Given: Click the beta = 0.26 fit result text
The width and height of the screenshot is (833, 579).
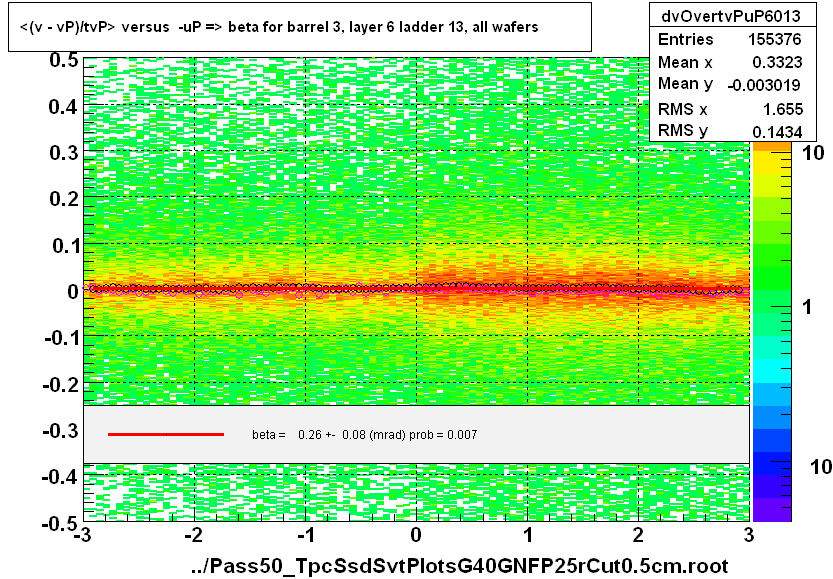Looking at the screenshot, I should 364,435.
